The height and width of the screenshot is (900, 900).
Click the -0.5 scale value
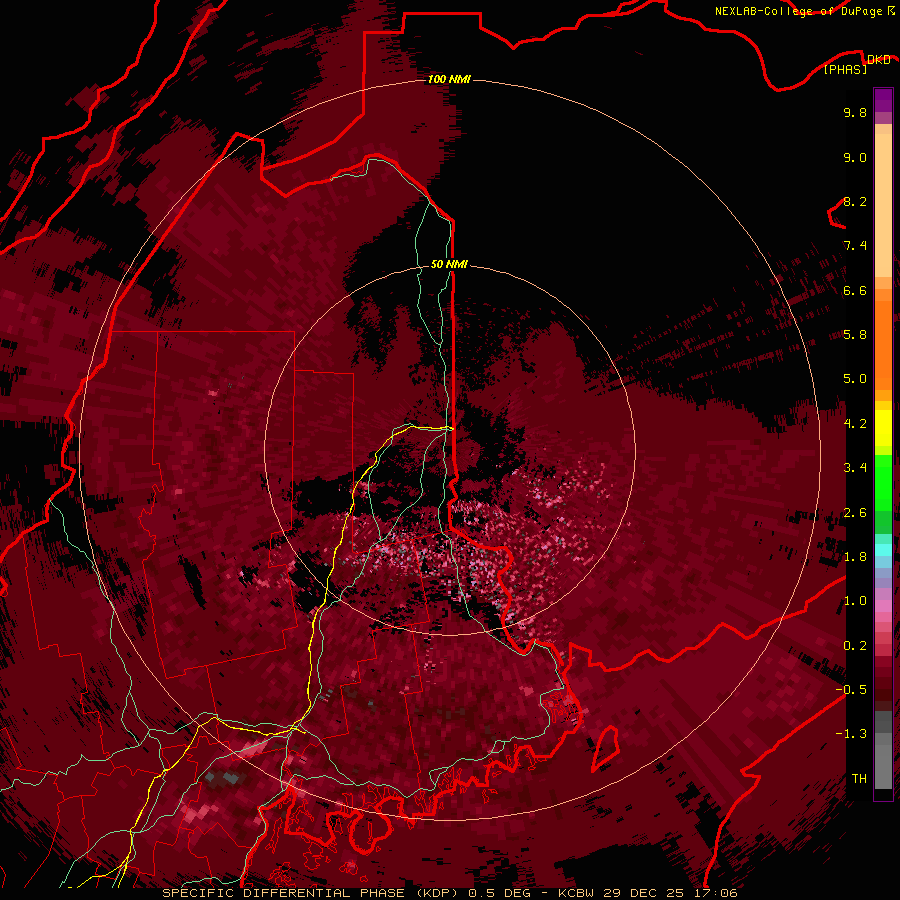pyautogui.click(x=851, y=689)
